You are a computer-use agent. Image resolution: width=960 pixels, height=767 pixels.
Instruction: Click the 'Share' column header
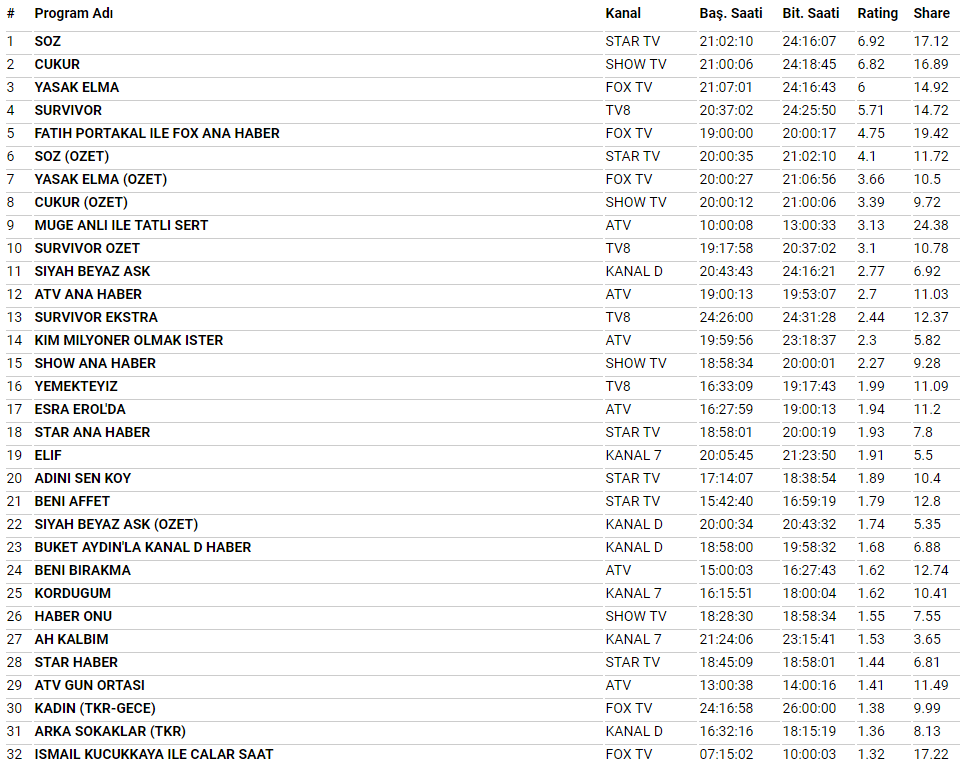point(931,13)
